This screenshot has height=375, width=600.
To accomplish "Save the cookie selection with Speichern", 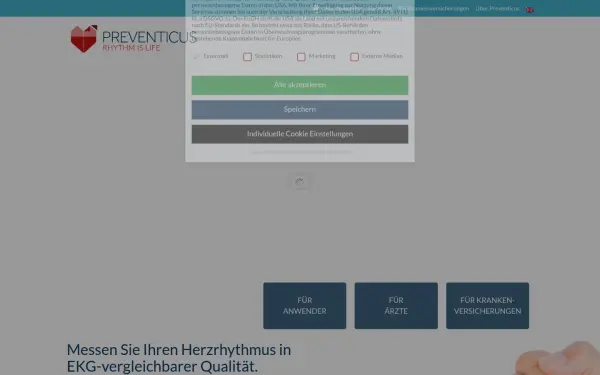I will pos(300,109).
